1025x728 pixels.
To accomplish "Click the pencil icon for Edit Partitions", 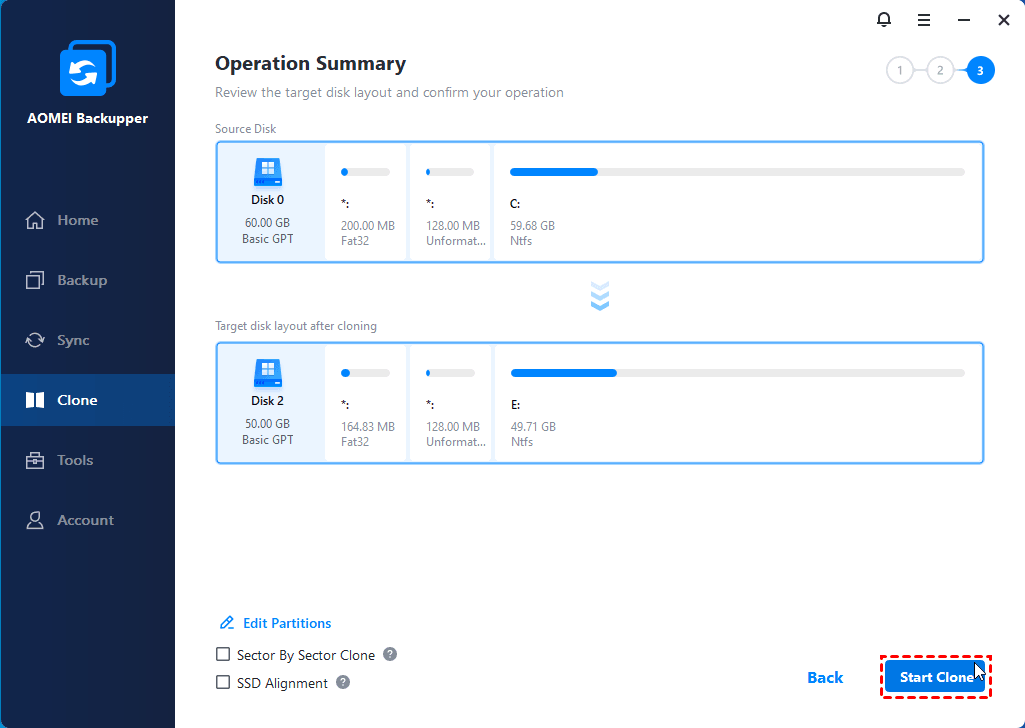I will pos(227,623).
